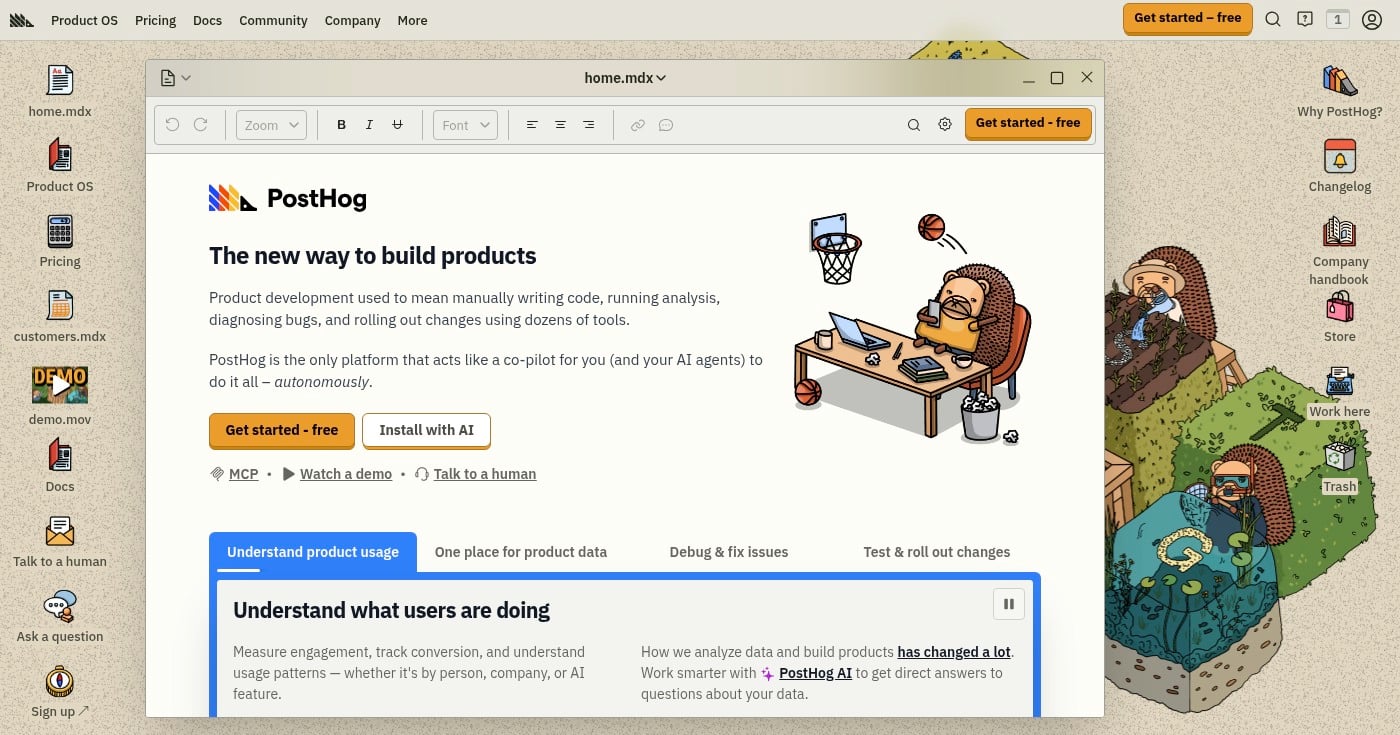Click Get started - free under the headline
This screenshot has width=1400, height=735.
coord(282,430)
